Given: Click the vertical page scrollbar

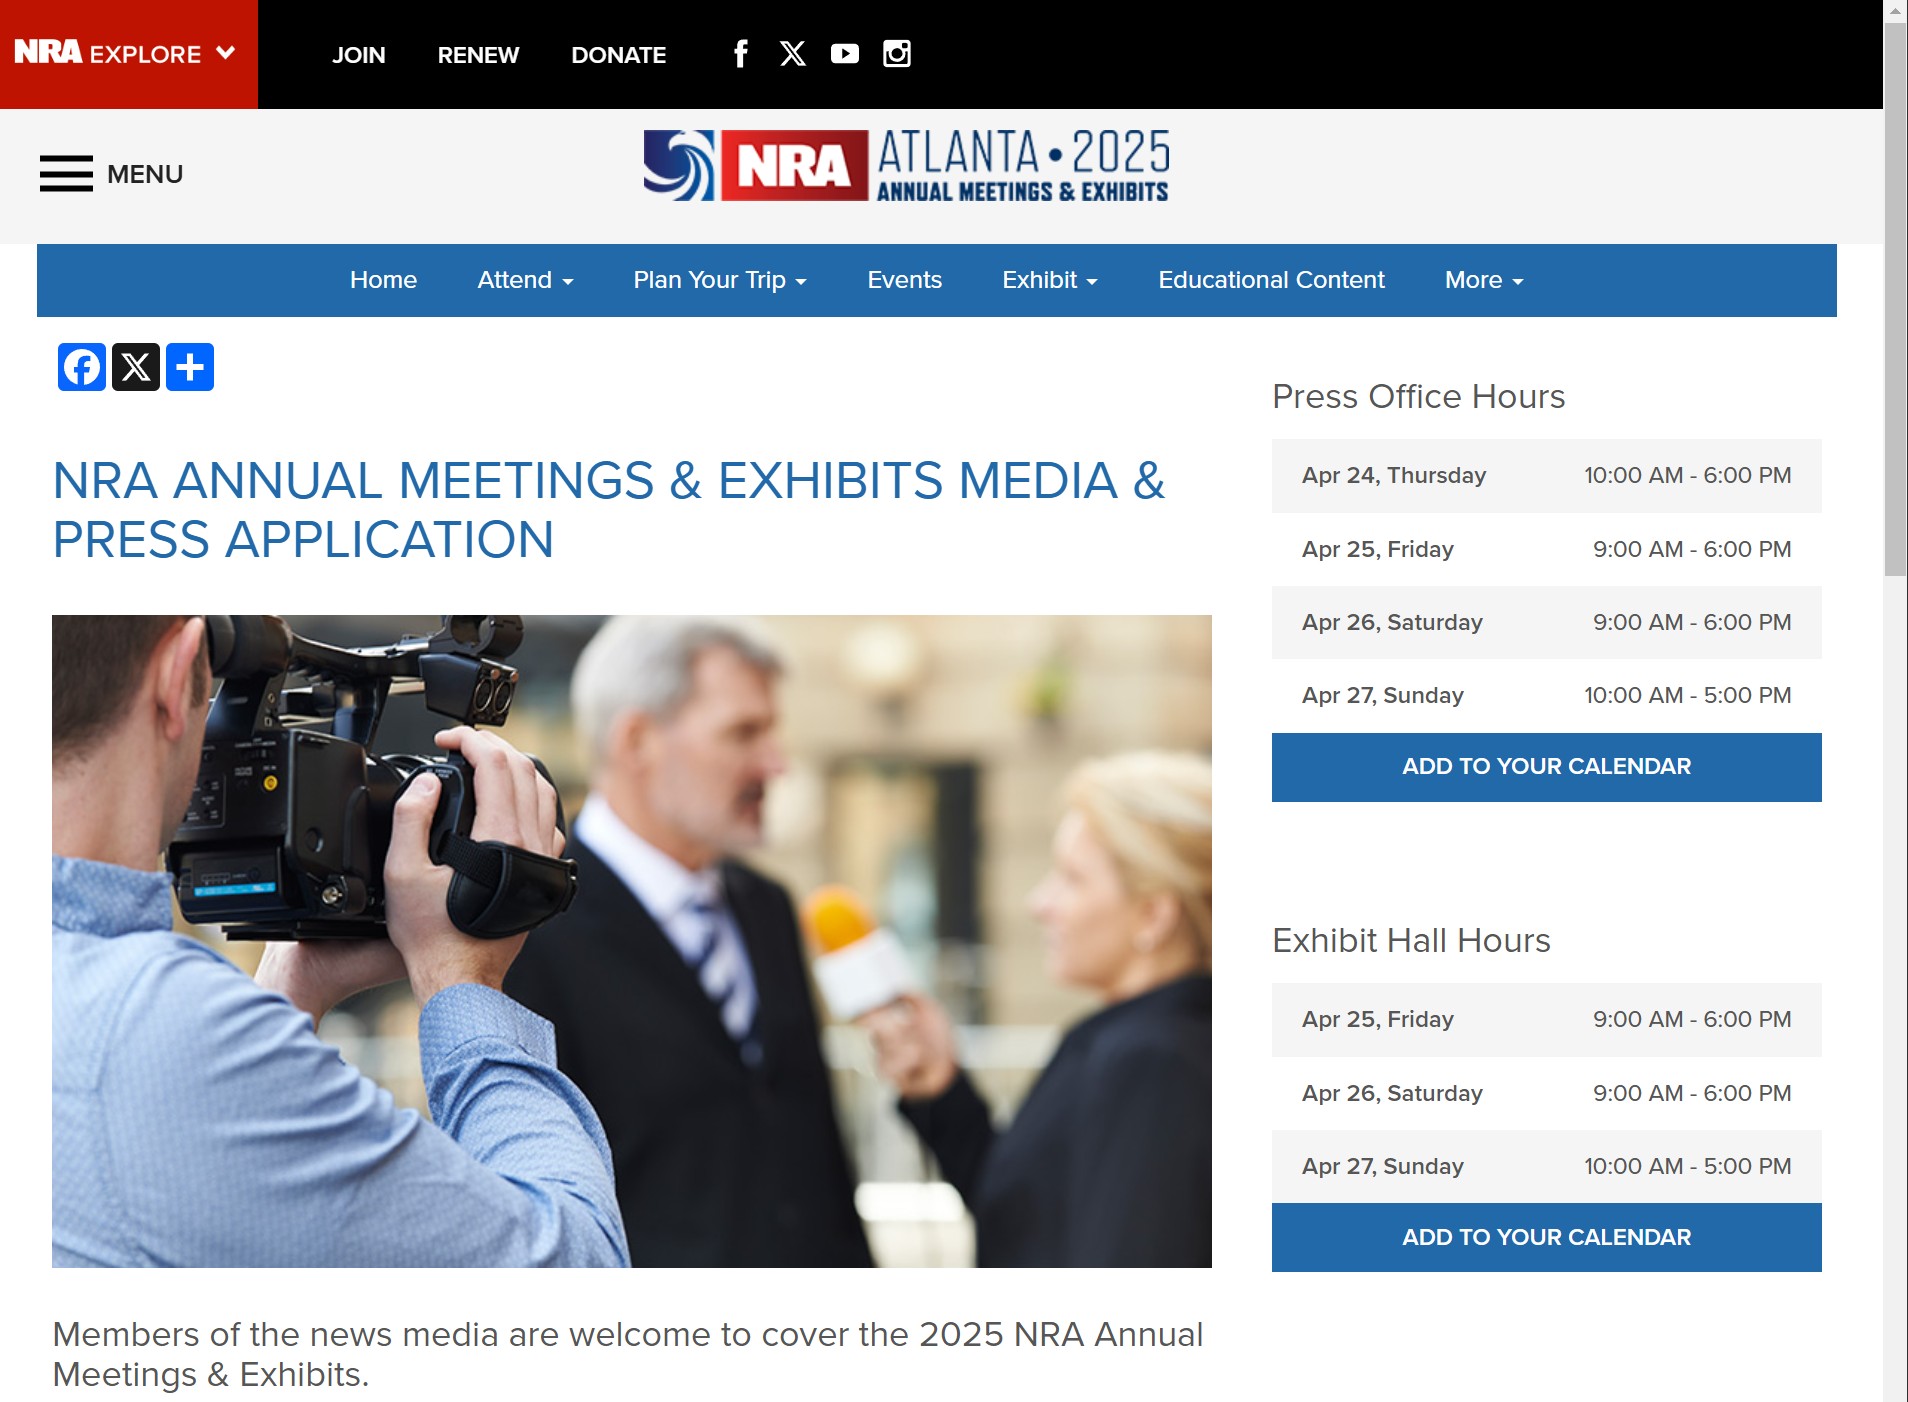Looking at the screenshot, I should pos(1895,300).
